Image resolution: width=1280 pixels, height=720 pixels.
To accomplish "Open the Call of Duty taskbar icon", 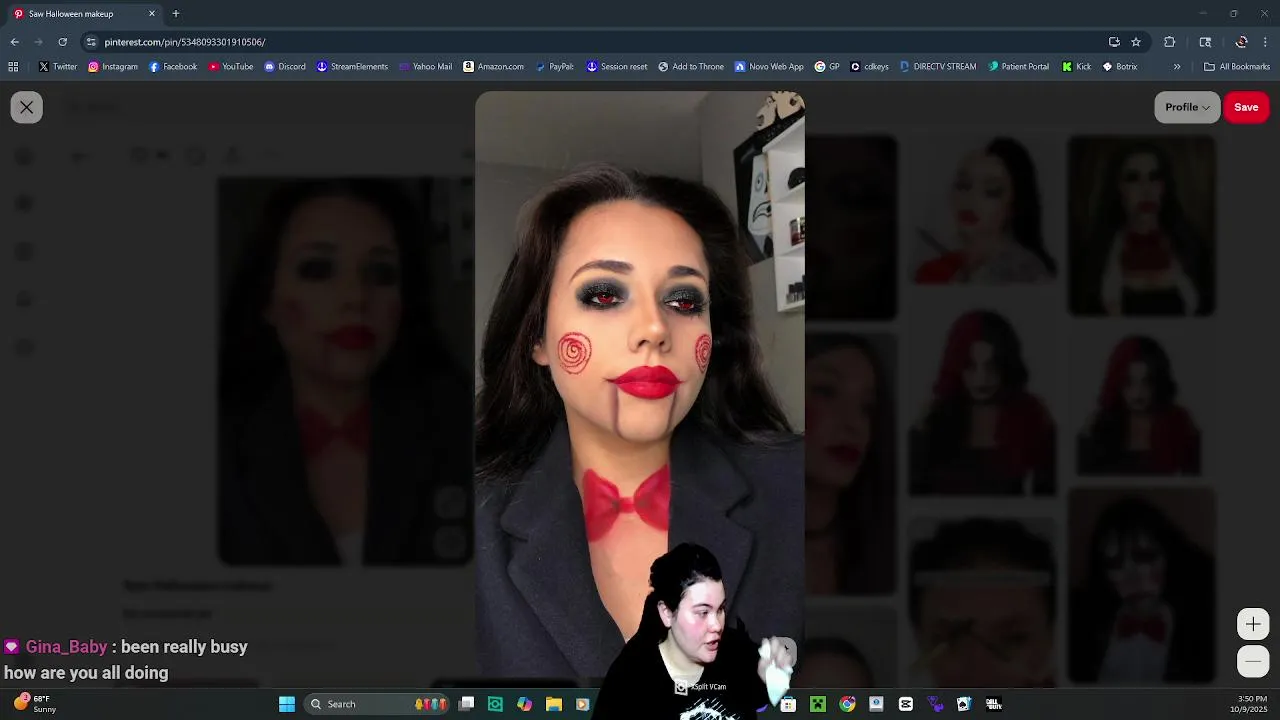I will point(994,704).
